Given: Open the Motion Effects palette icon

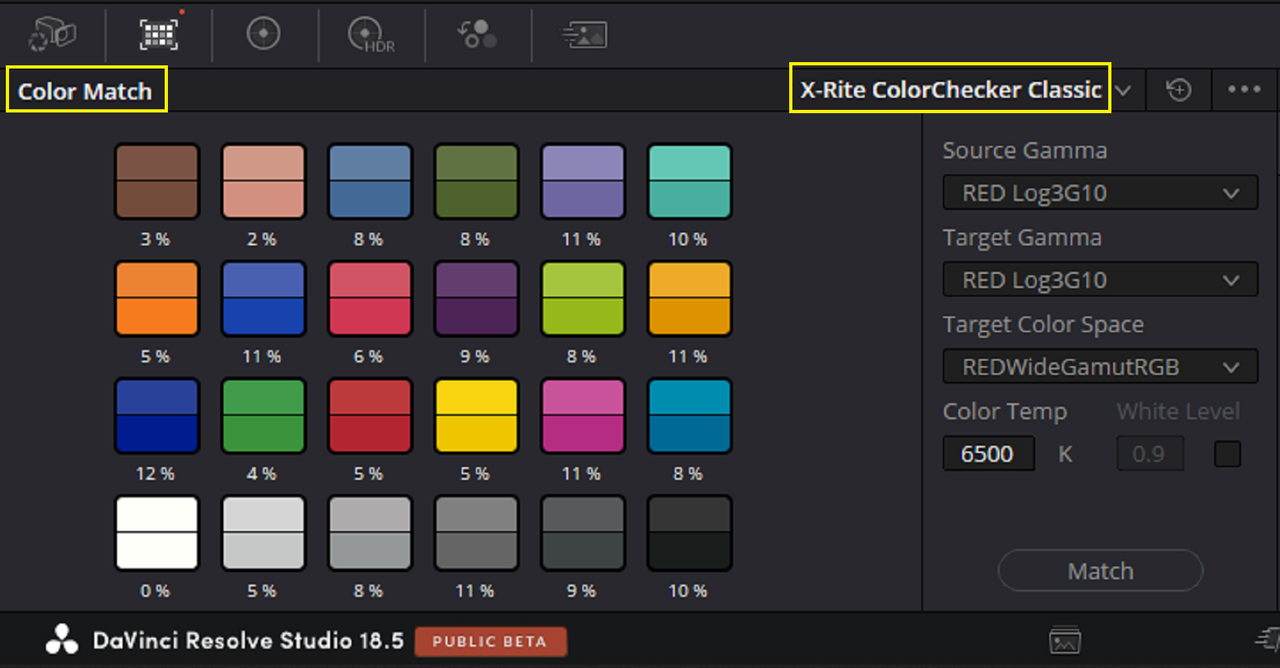Looking at the screenshot, I should [x=584, y=34].
